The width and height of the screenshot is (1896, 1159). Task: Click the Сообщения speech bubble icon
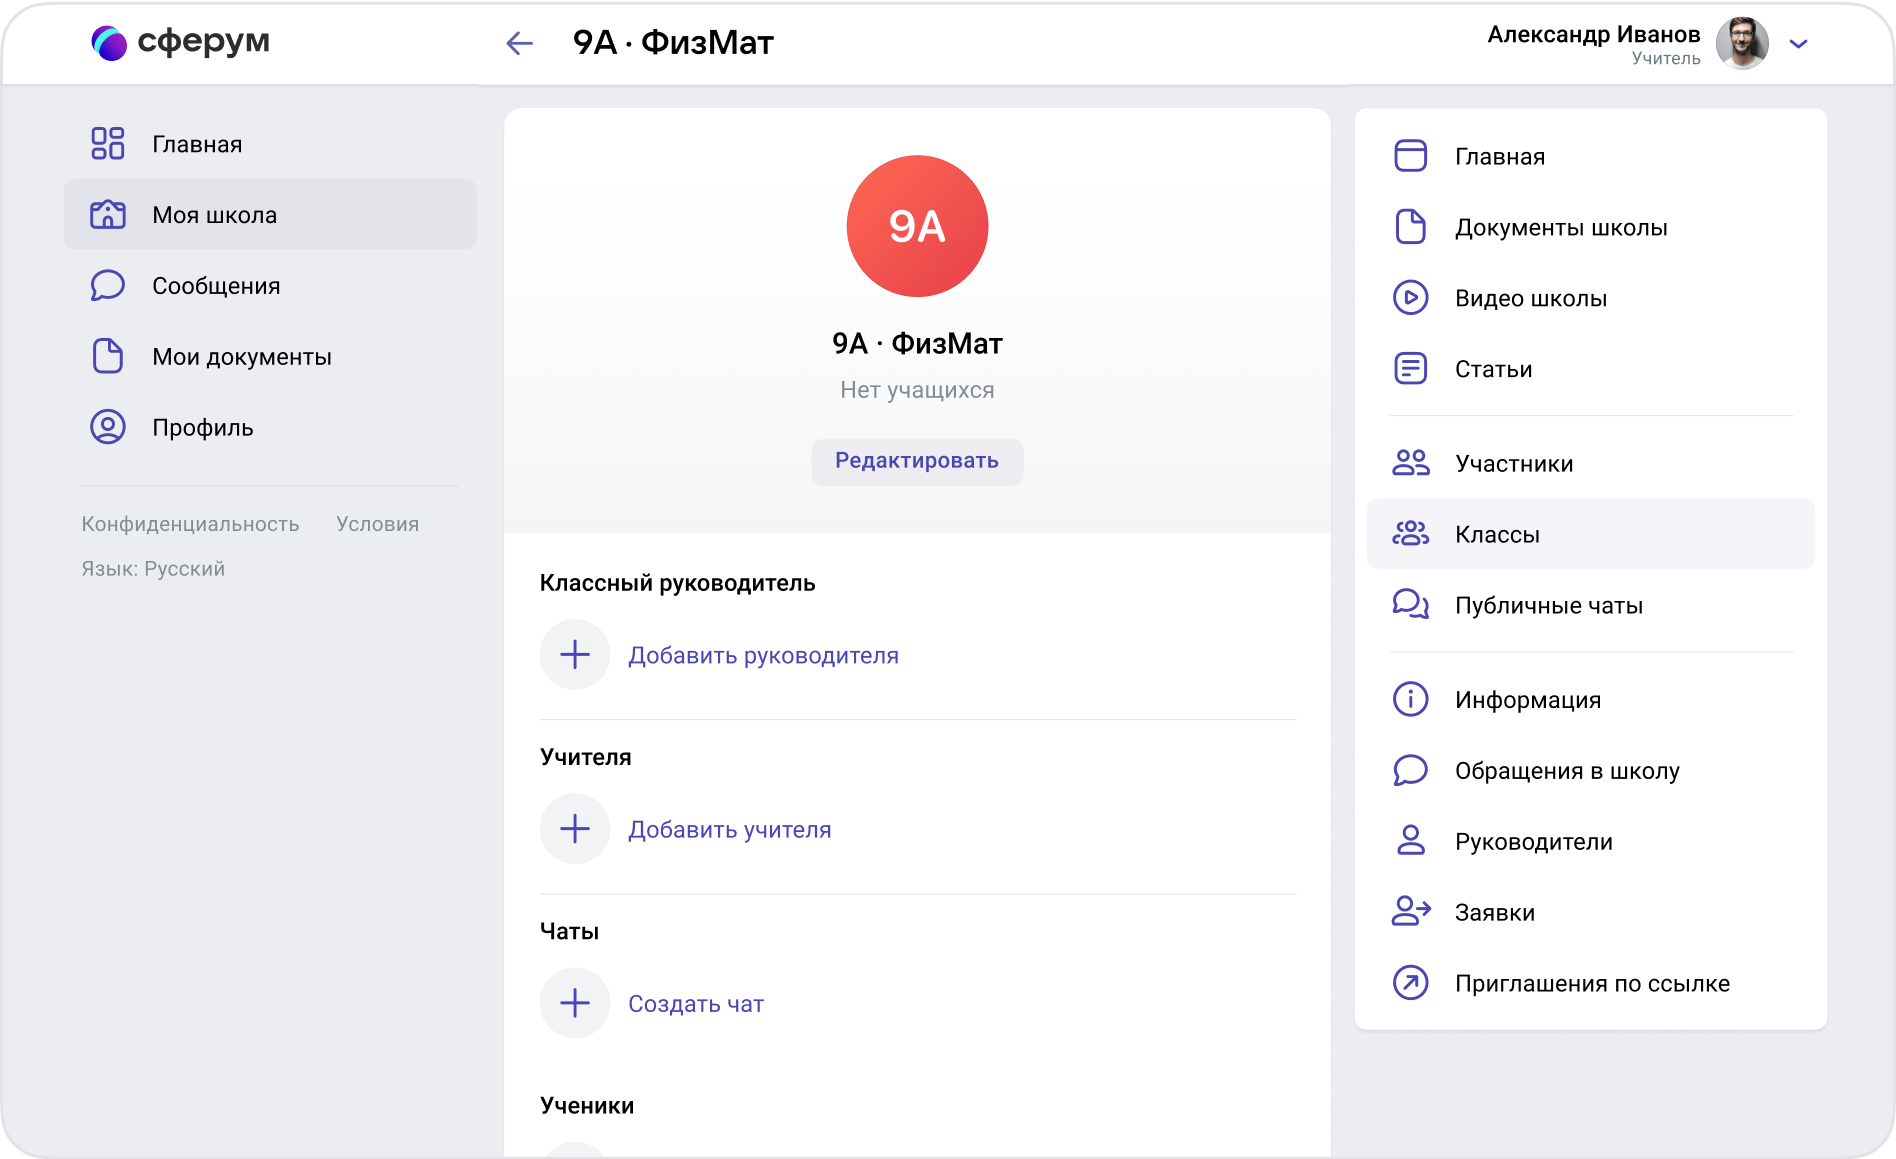[108, 285]
